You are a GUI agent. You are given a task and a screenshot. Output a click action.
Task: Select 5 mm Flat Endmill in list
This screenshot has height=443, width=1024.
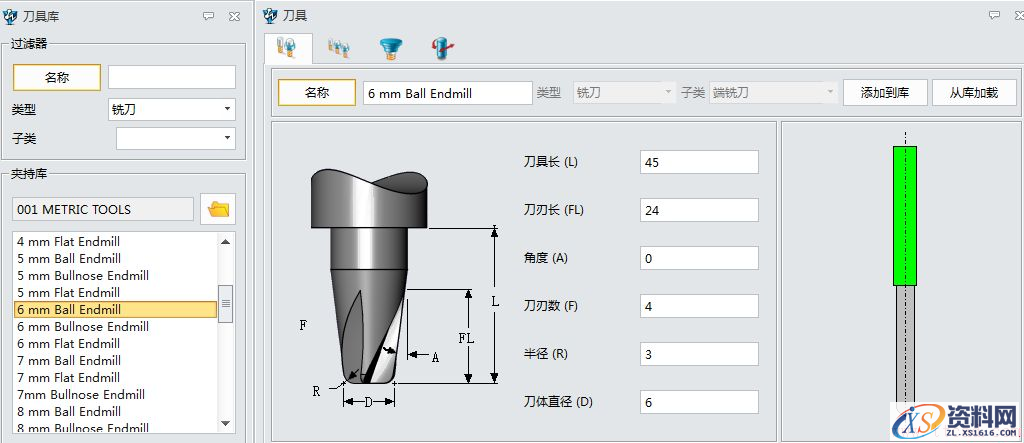click(x=115, y=293)
